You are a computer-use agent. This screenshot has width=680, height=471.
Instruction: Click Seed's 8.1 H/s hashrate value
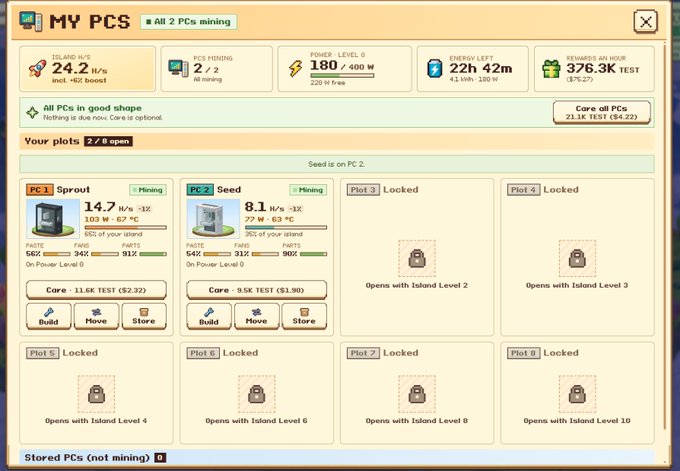[264, 207]
